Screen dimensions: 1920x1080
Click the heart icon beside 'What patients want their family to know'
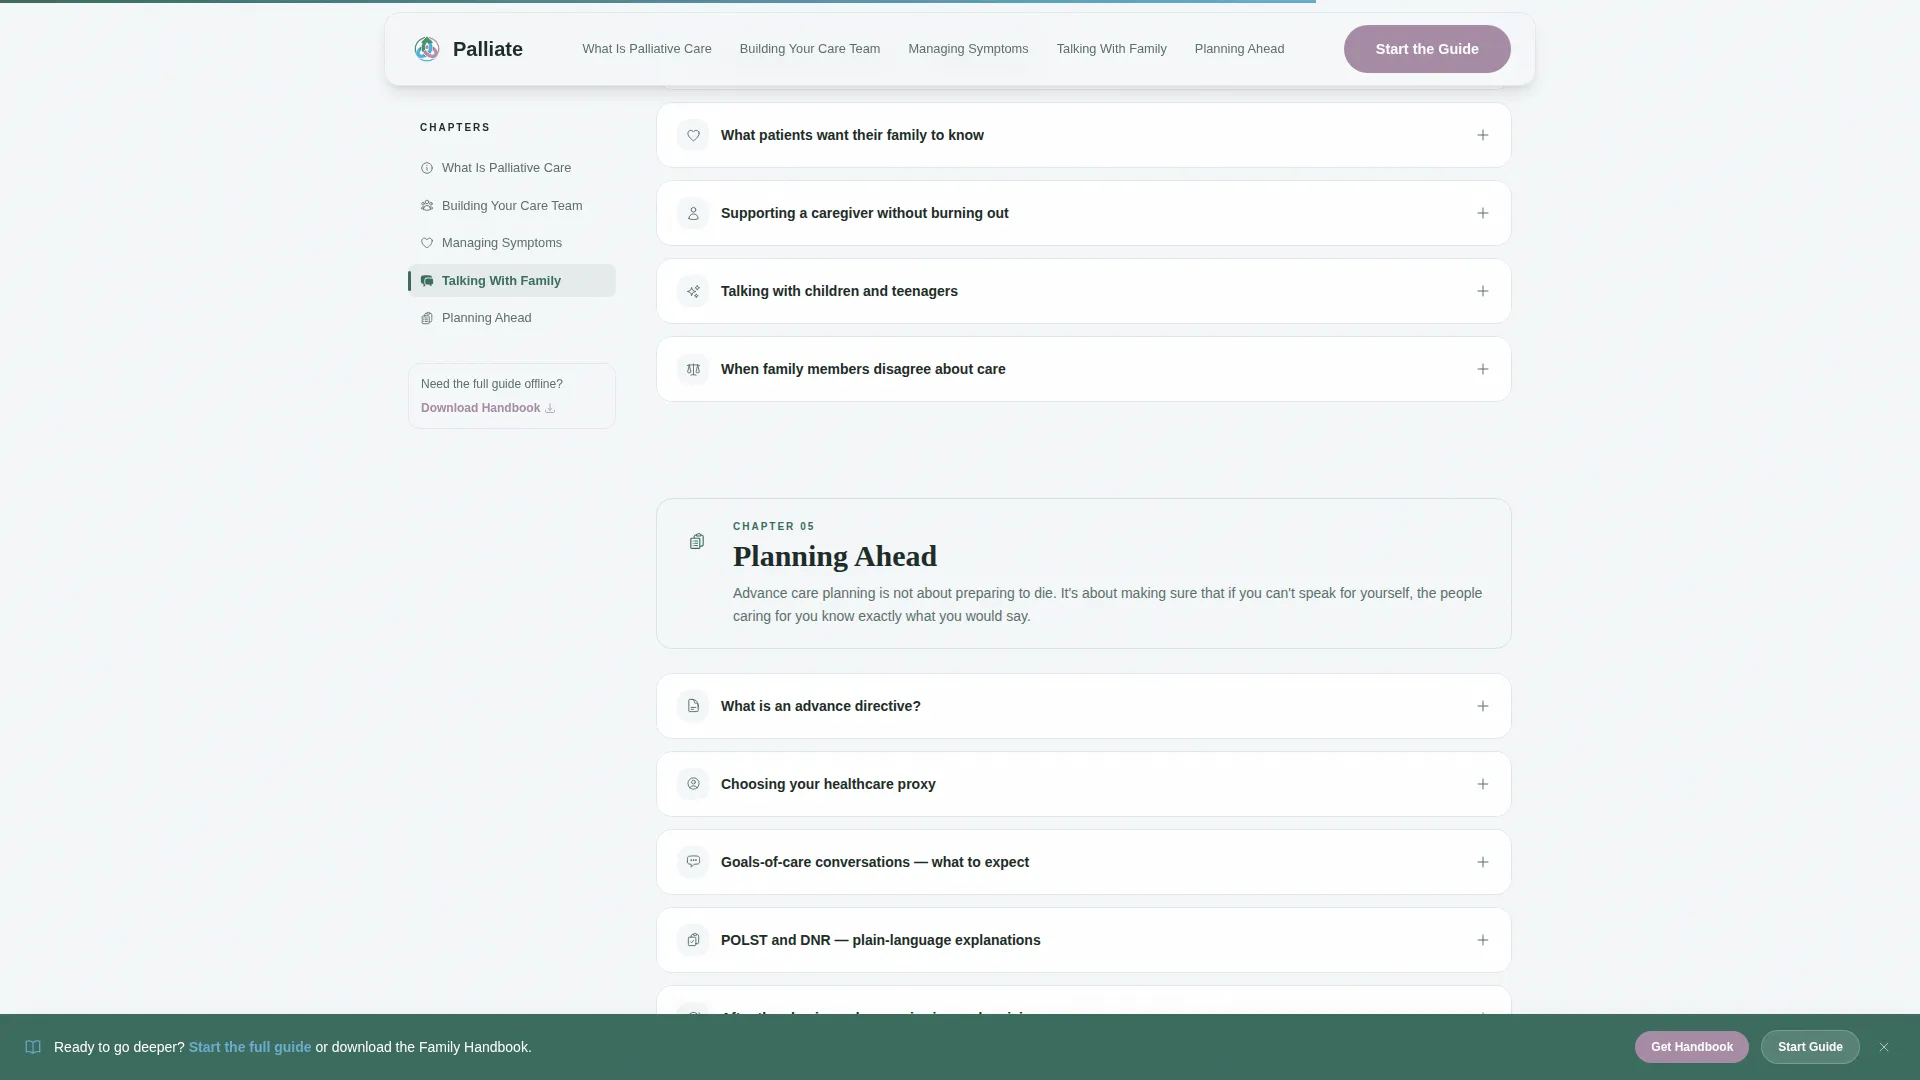pyautogui.click(x=693, y=135)
